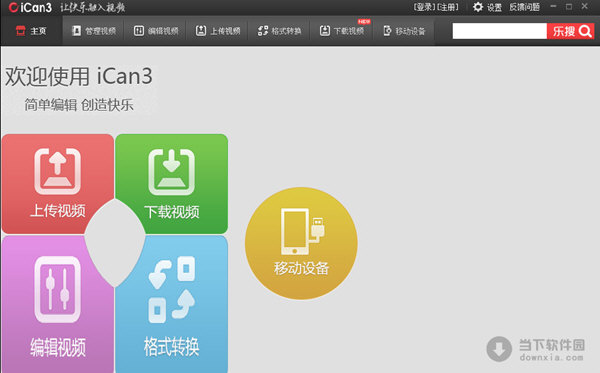The width and height of the screenshot is (600, 373).
Task: Open the 移动设备 toolbar tab
Action: (404, 31)
